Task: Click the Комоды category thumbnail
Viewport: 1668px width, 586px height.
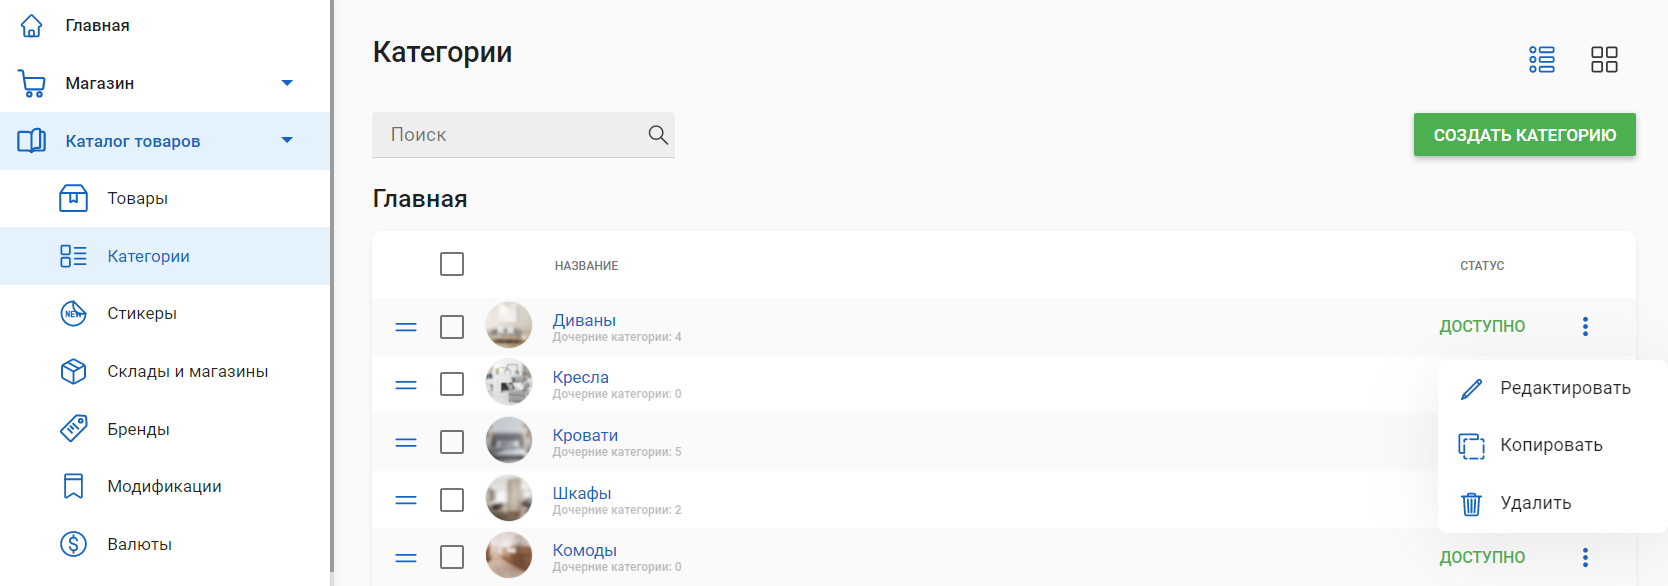Action: tap(509, 555)
